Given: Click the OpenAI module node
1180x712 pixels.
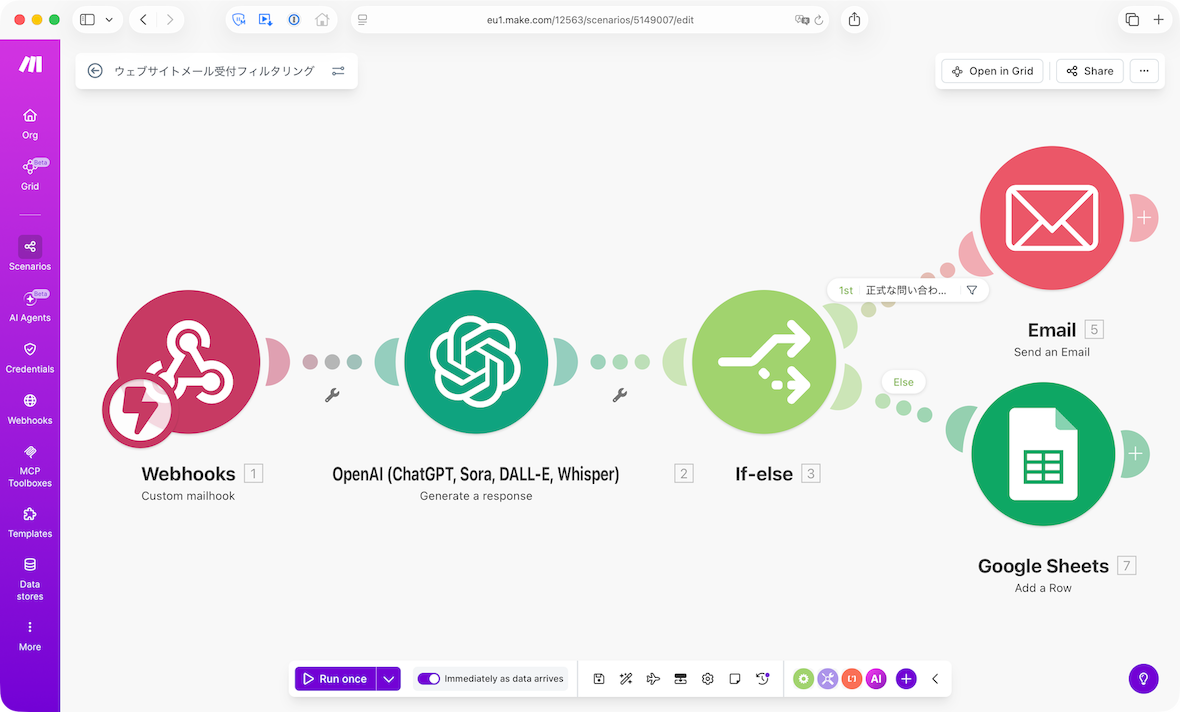Looking at the screenshot, I should (x=476, y=362).
